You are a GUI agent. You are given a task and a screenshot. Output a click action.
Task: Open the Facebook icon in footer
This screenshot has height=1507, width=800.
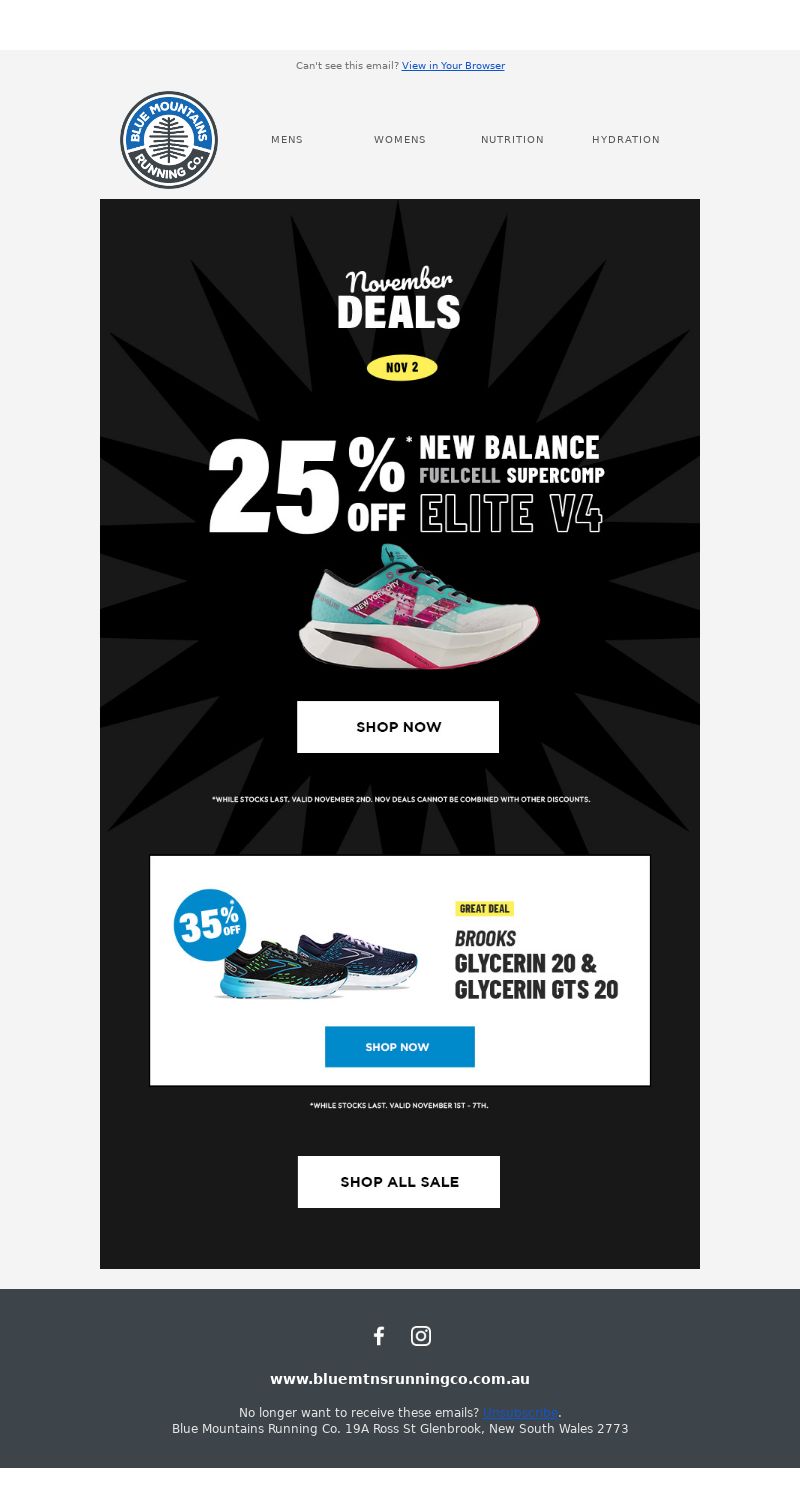[x=379, y=1336]
